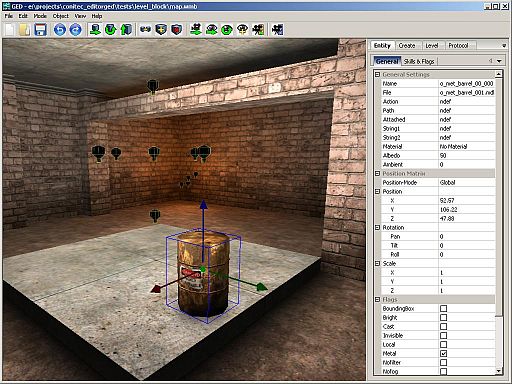Click the red shield toolbar icon
The width and height of the screenshot is (512, 384).
pos(177,30)
